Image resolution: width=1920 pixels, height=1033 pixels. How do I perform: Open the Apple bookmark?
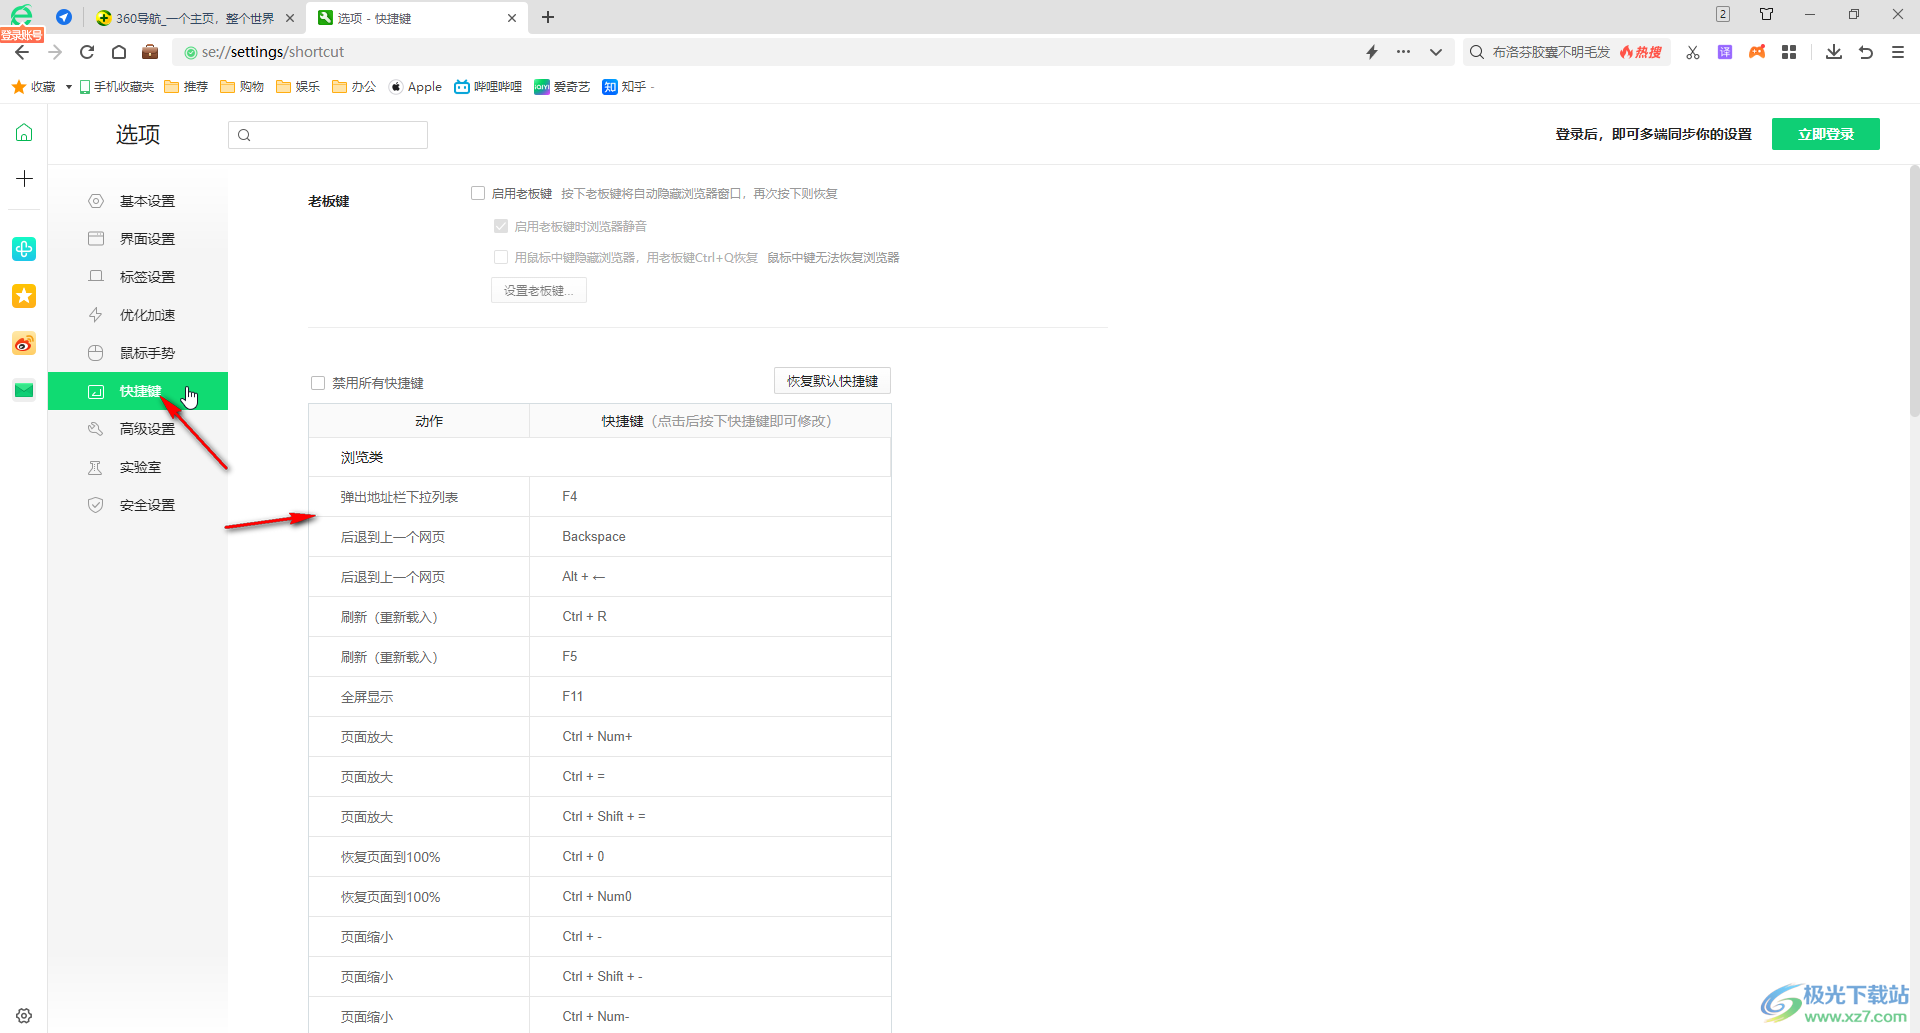tap(416, 87)
